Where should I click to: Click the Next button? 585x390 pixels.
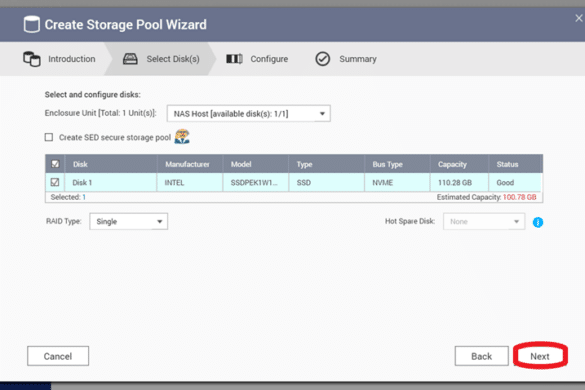pyautogui.click(x=540, y=356)
